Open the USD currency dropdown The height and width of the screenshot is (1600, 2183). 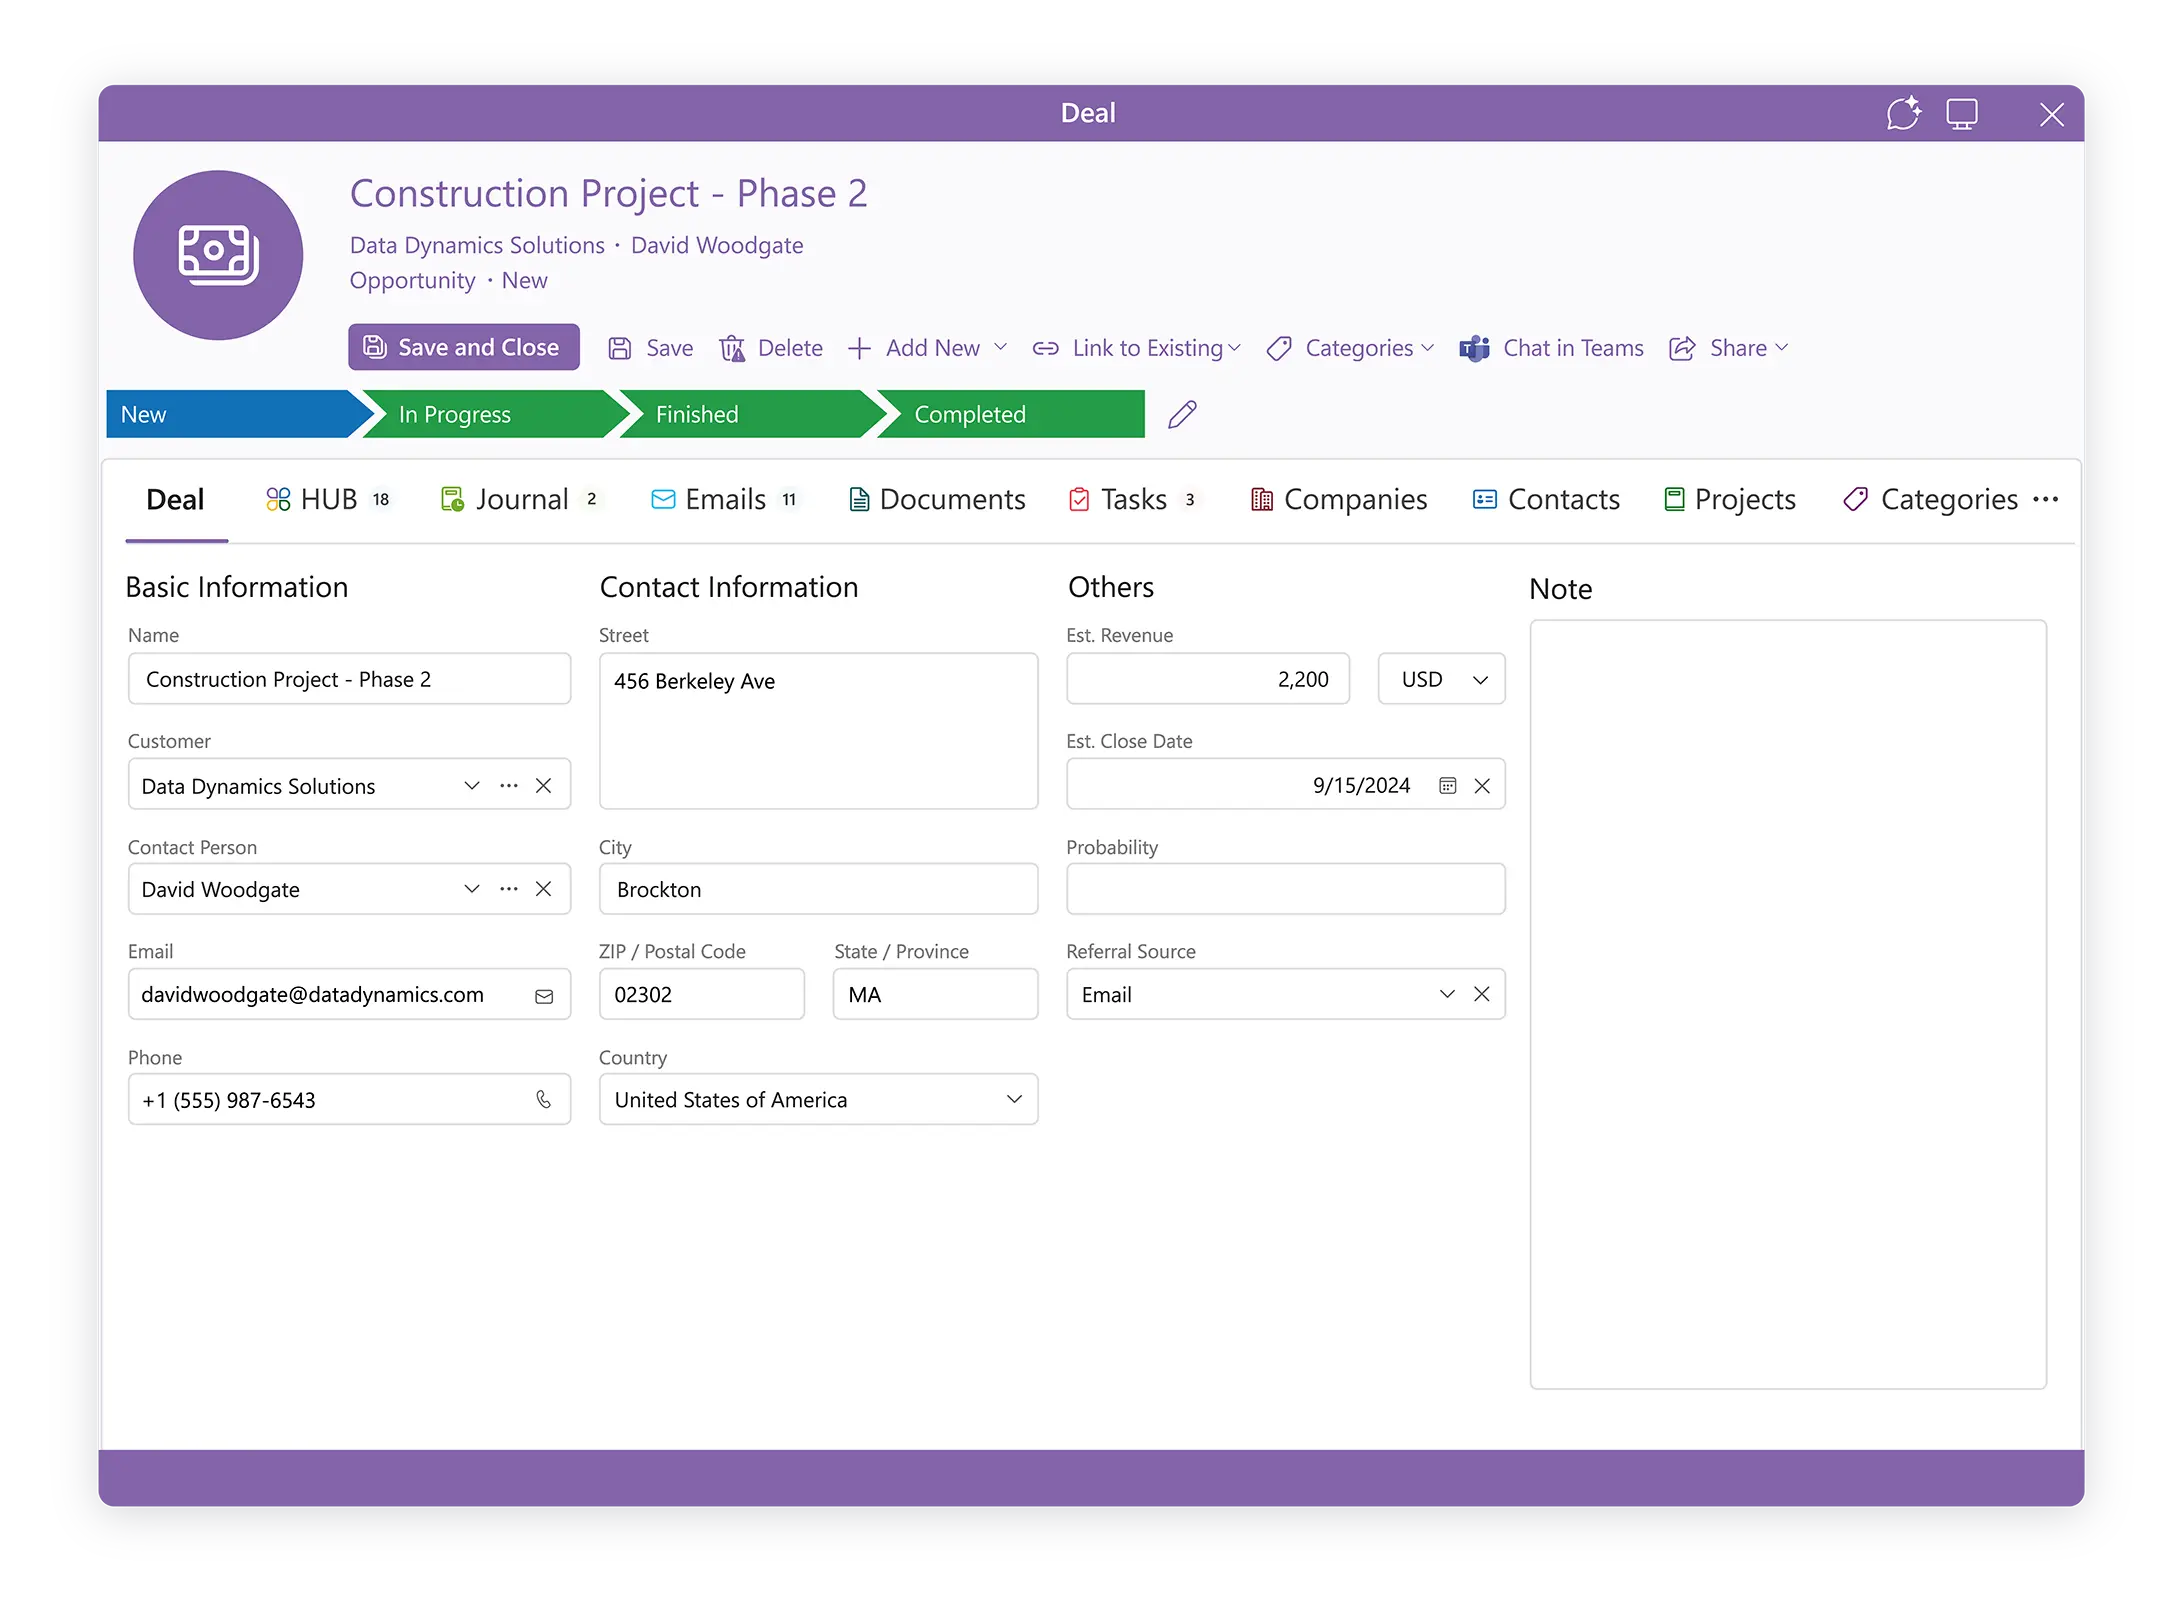pyautogui.click(x=1440, y=679)
